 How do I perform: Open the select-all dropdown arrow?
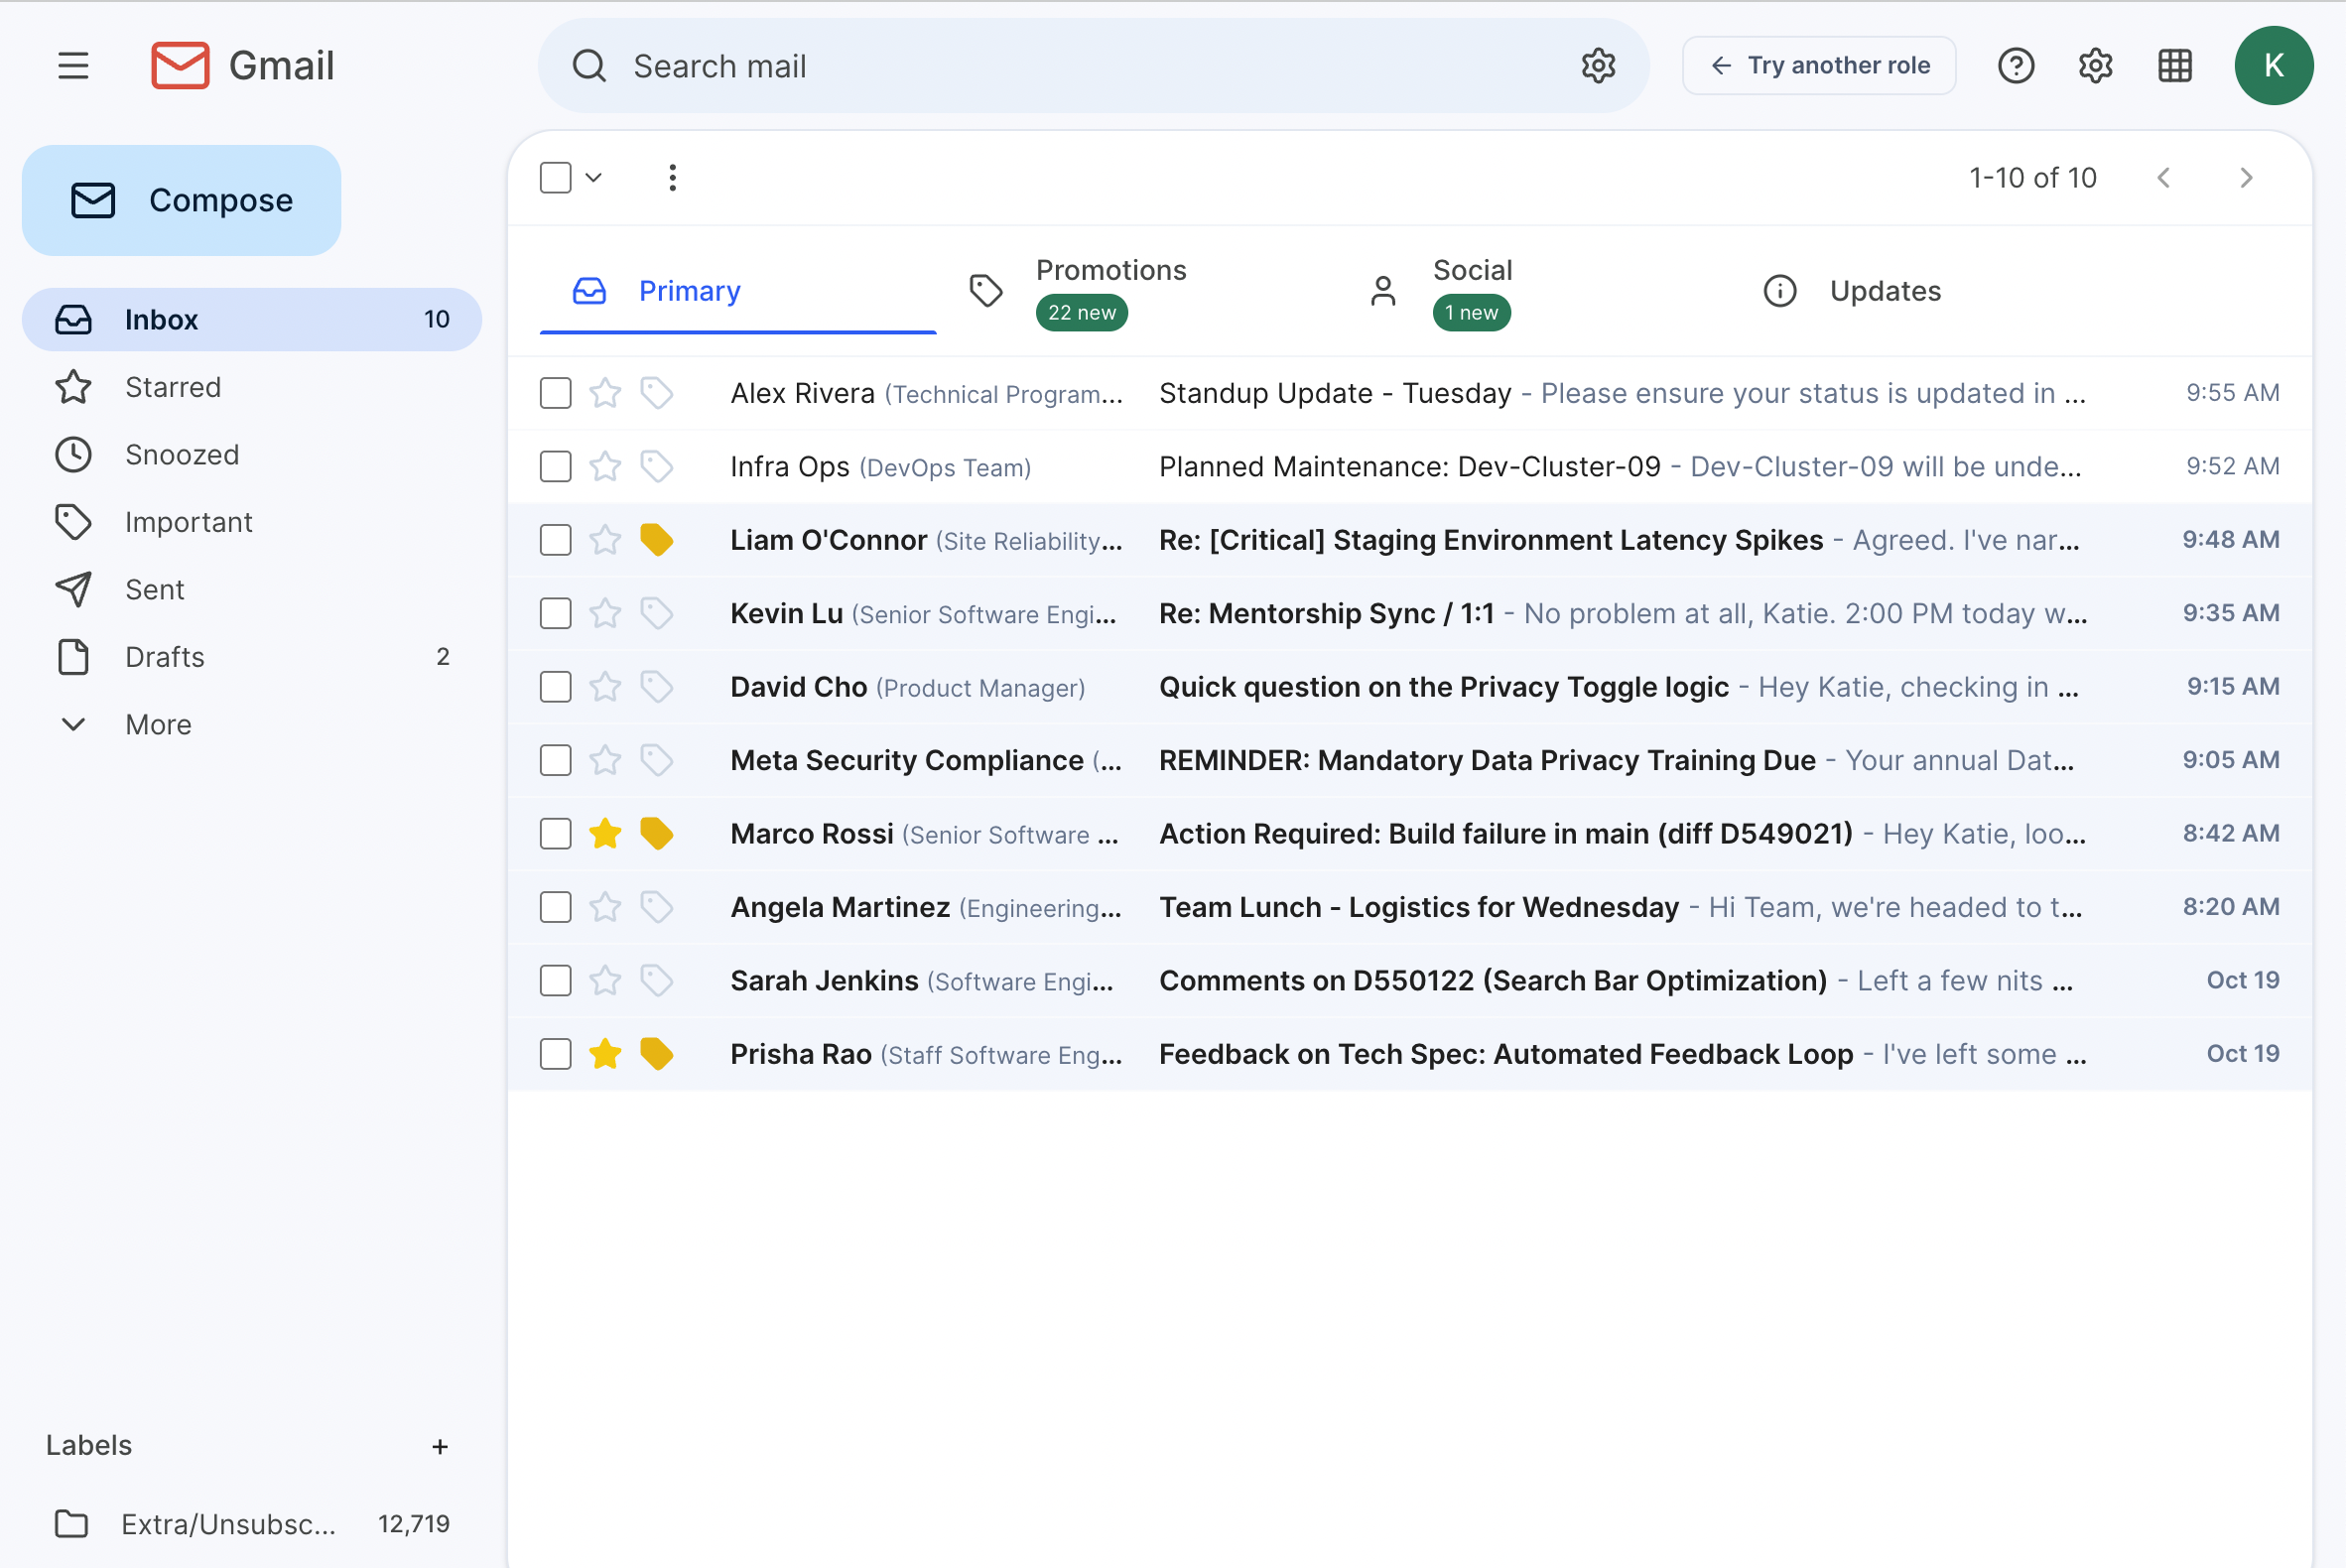tap(594, 177)
